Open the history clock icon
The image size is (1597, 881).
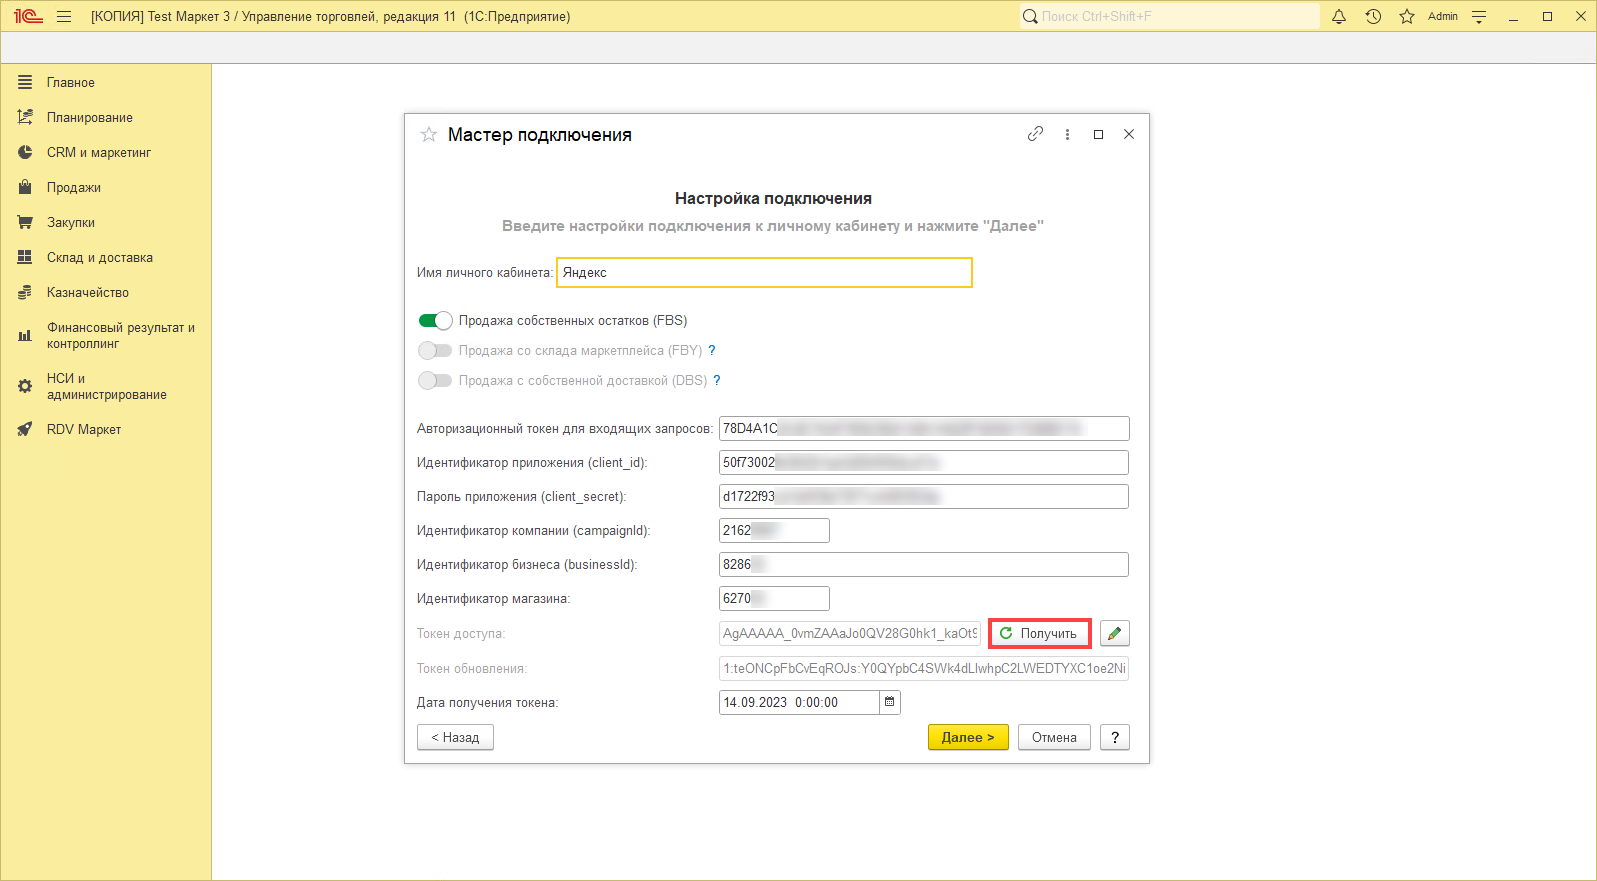[x=1373, y=17]
